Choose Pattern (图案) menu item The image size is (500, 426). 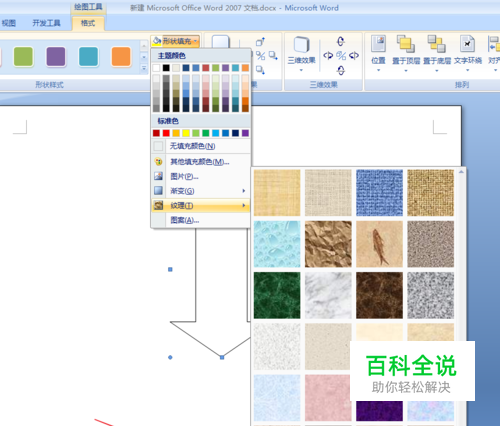pos(201,220)
